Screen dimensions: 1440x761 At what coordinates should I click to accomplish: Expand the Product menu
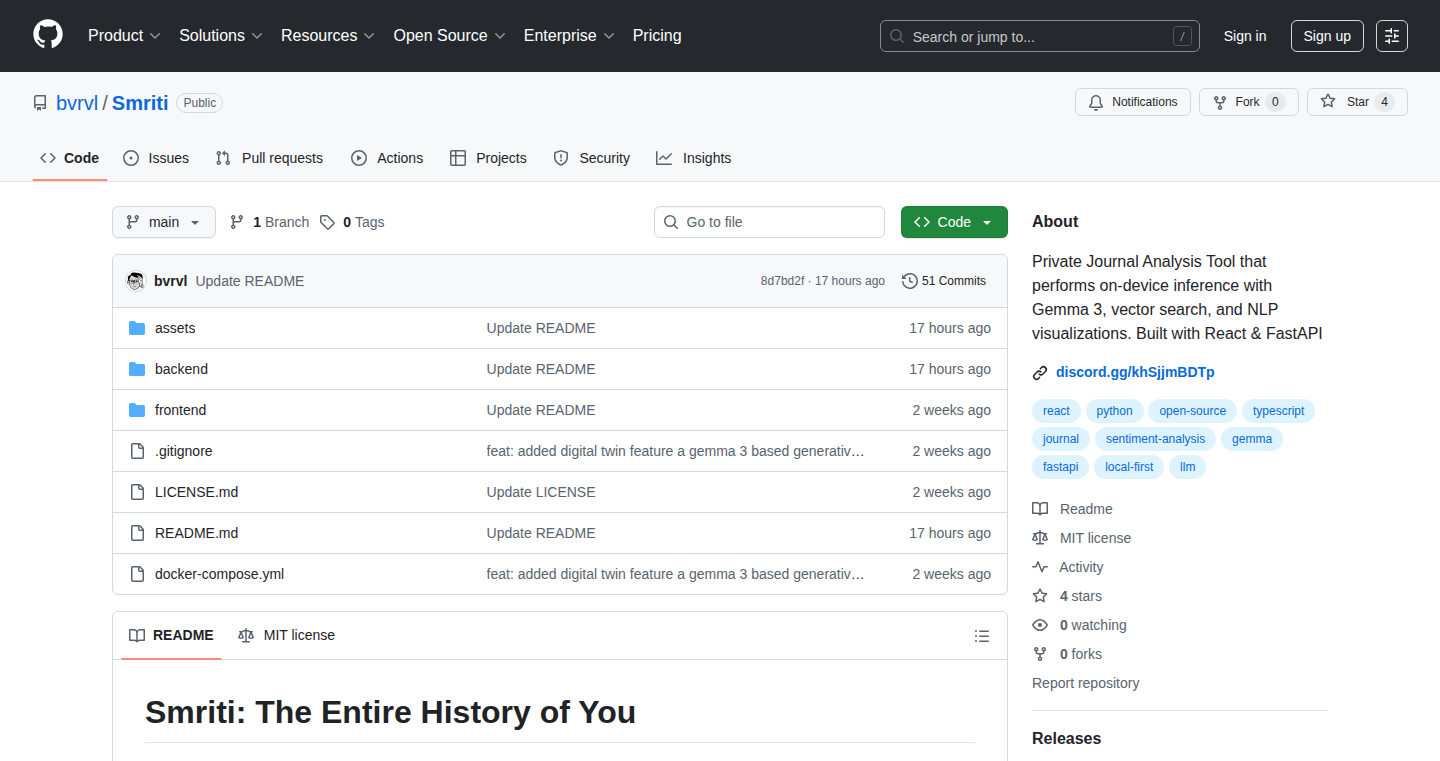(x=124, y=36)
